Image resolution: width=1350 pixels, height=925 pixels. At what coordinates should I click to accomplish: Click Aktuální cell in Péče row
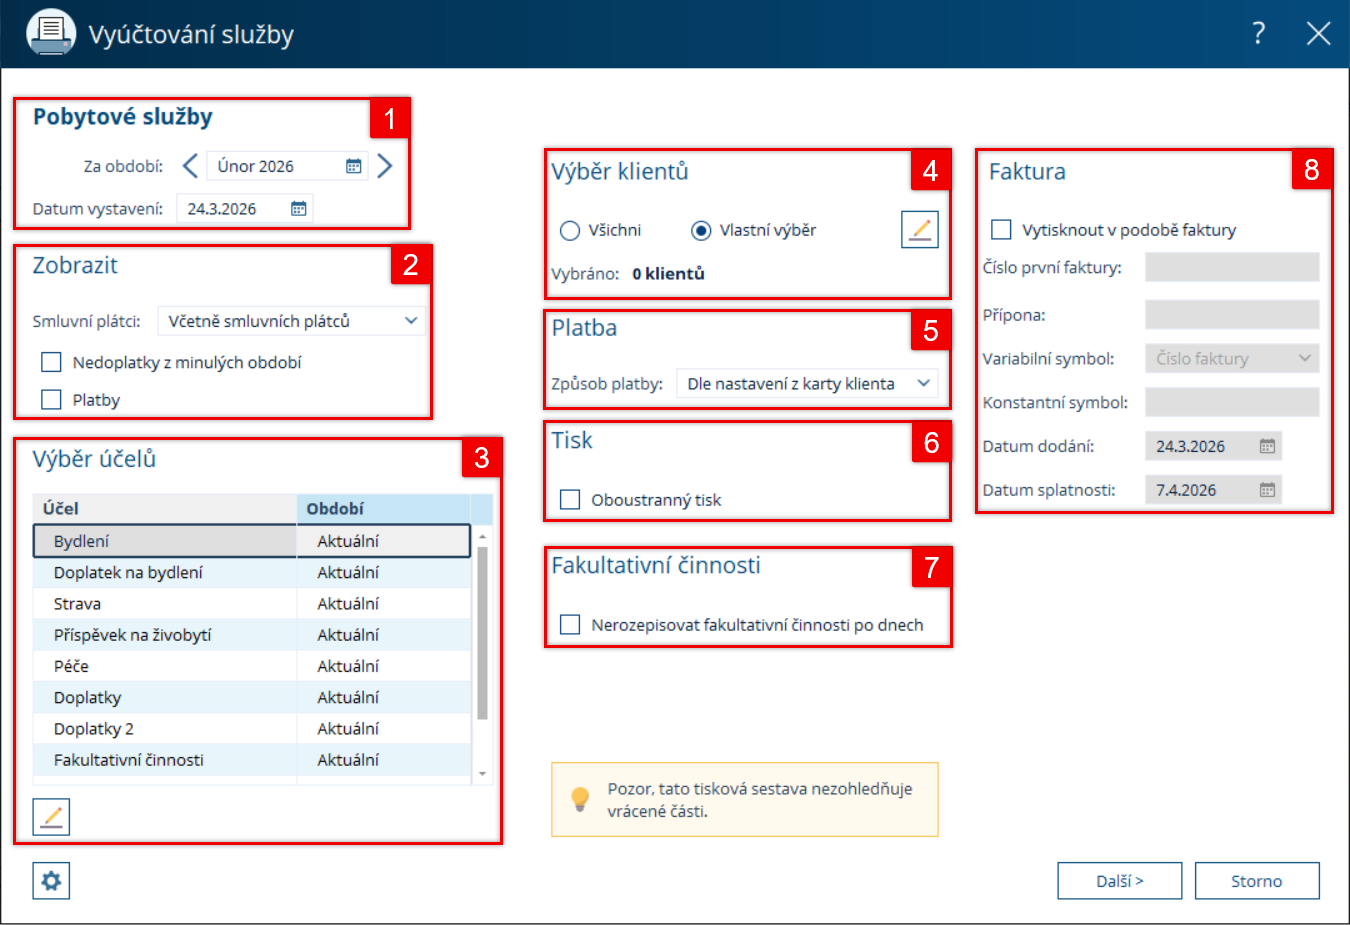(x=384, y=666)
